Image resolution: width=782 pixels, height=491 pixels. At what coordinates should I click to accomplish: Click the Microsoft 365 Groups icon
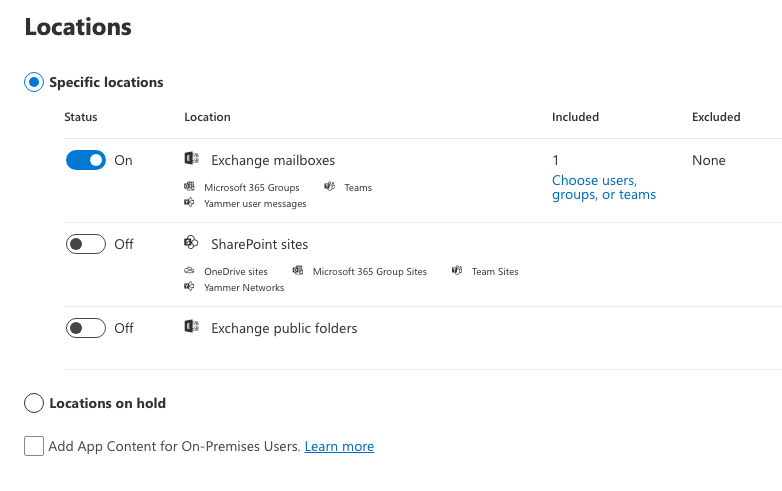coord(189,187)
